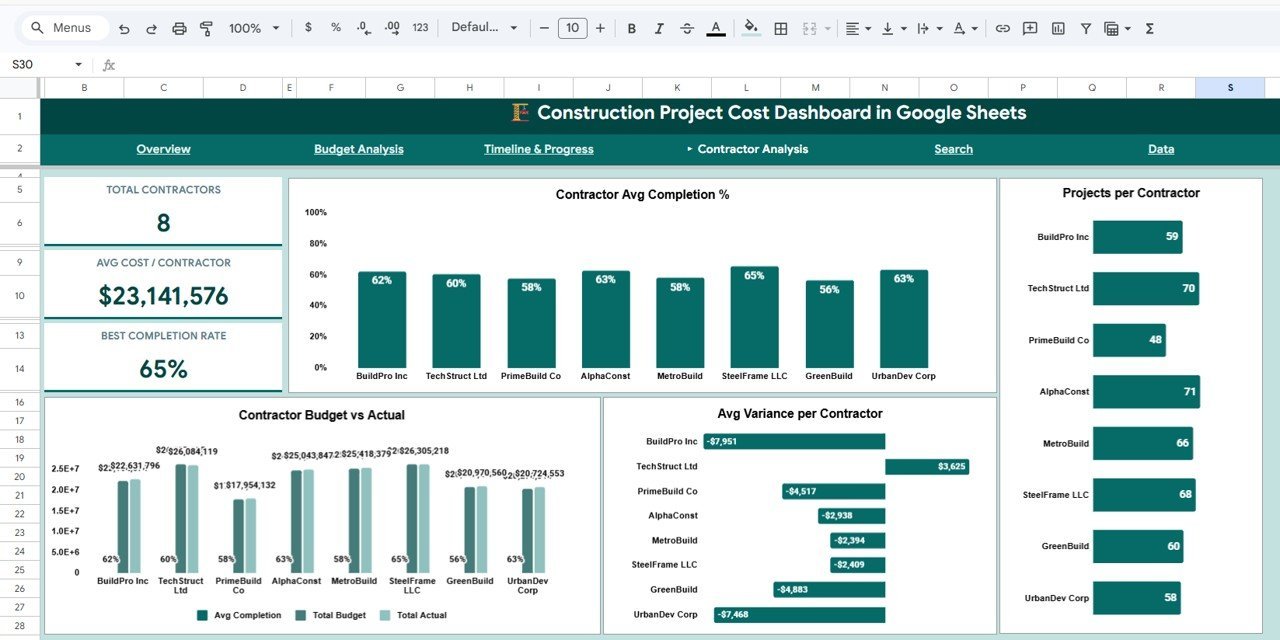Apply percent format
The width and height of the screenshot is (1280, 640).
point(335,27)
